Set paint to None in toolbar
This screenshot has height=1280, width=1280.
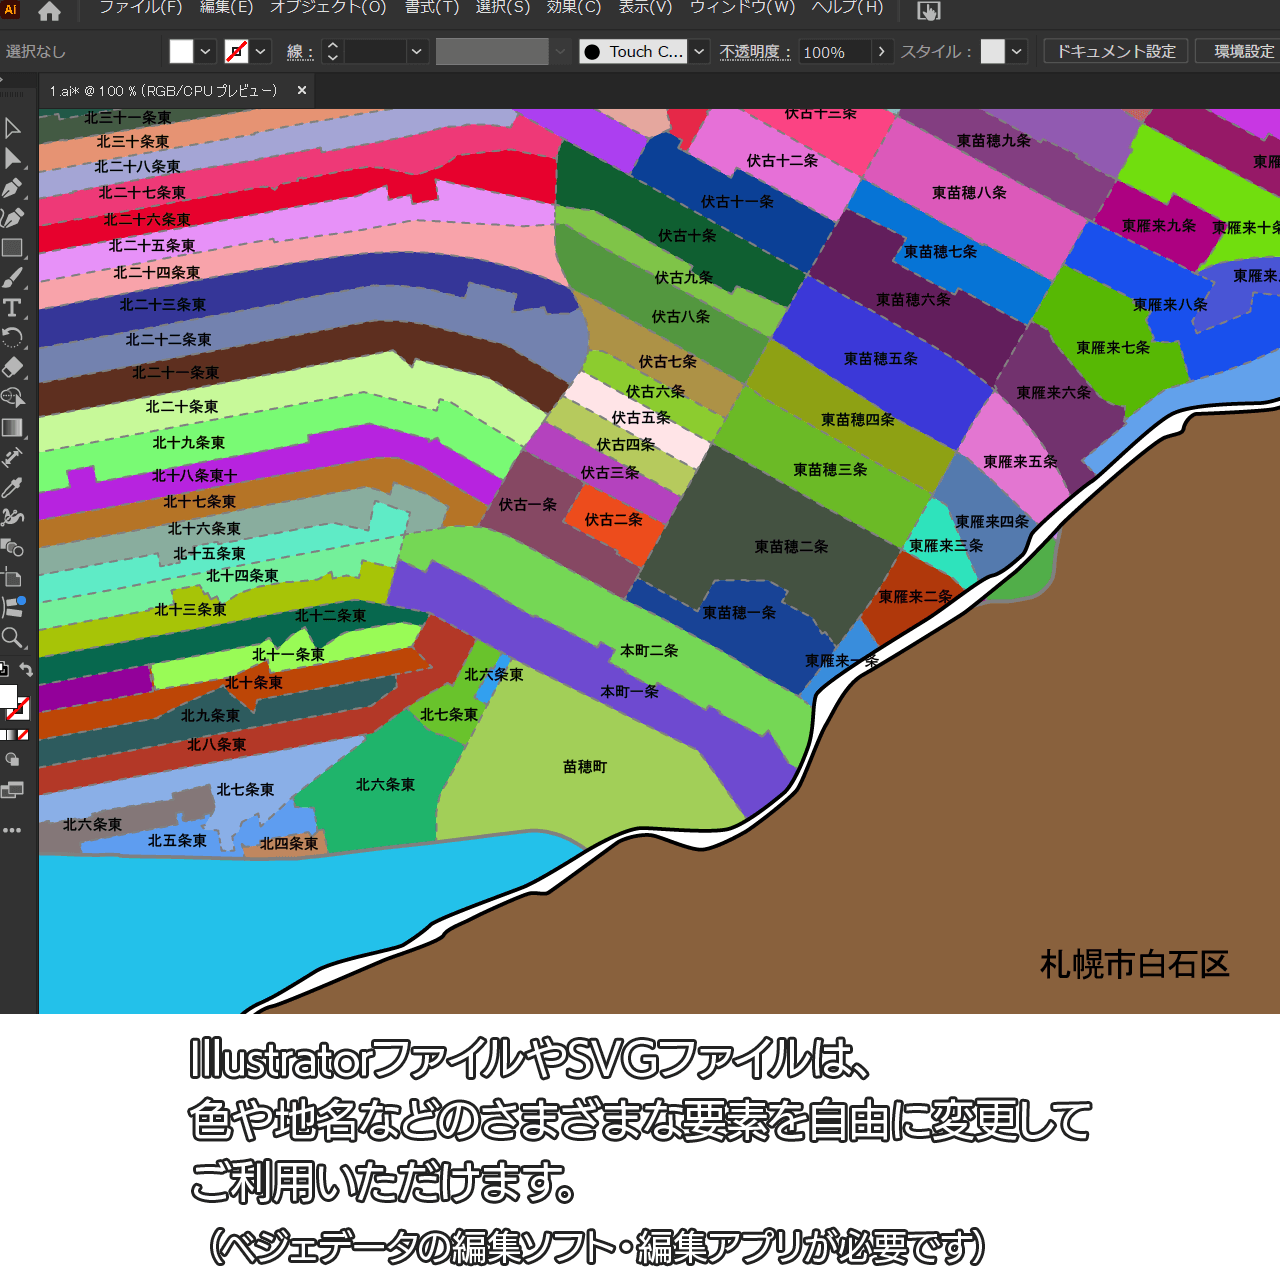[23, 735]
